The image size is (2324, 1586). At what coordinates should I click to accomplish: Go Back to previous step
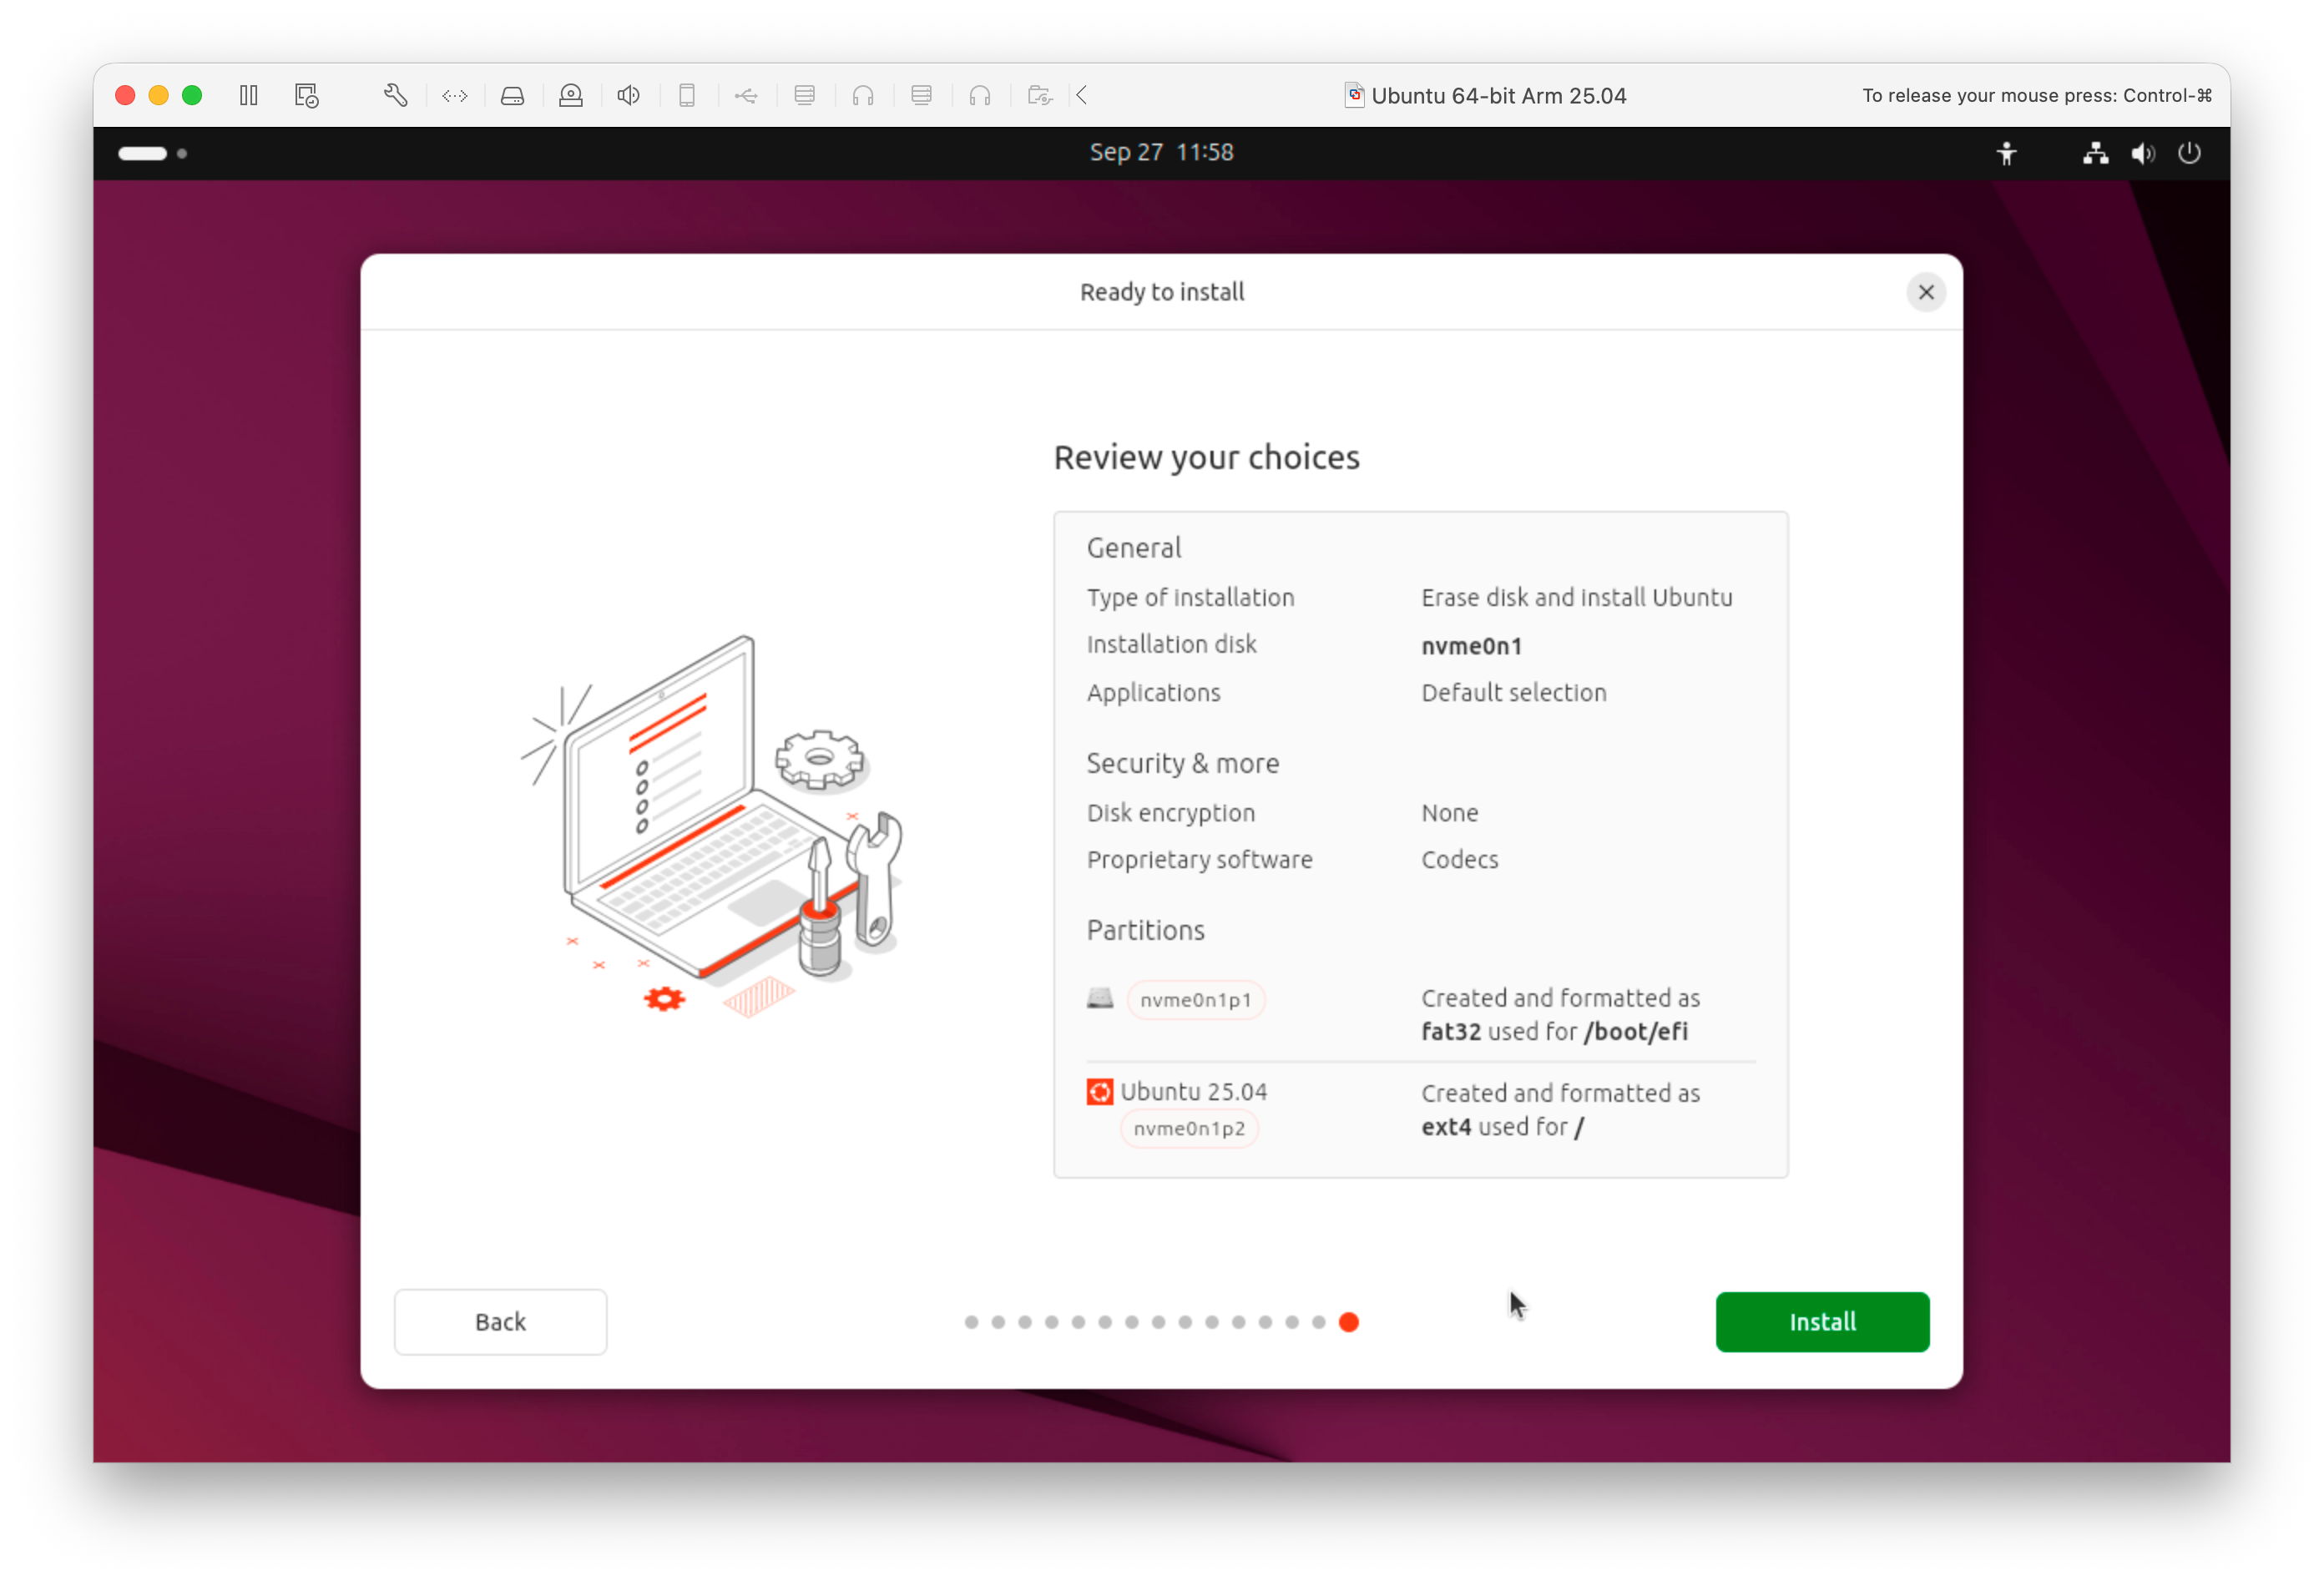pos(500,1321)
